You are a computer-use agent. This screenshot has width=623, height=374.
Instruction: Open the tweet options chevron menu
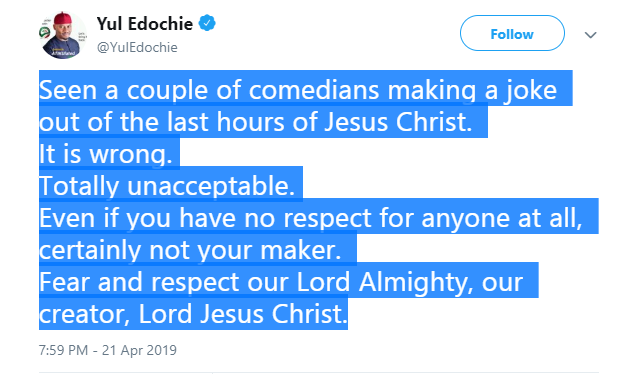point(590,35)
